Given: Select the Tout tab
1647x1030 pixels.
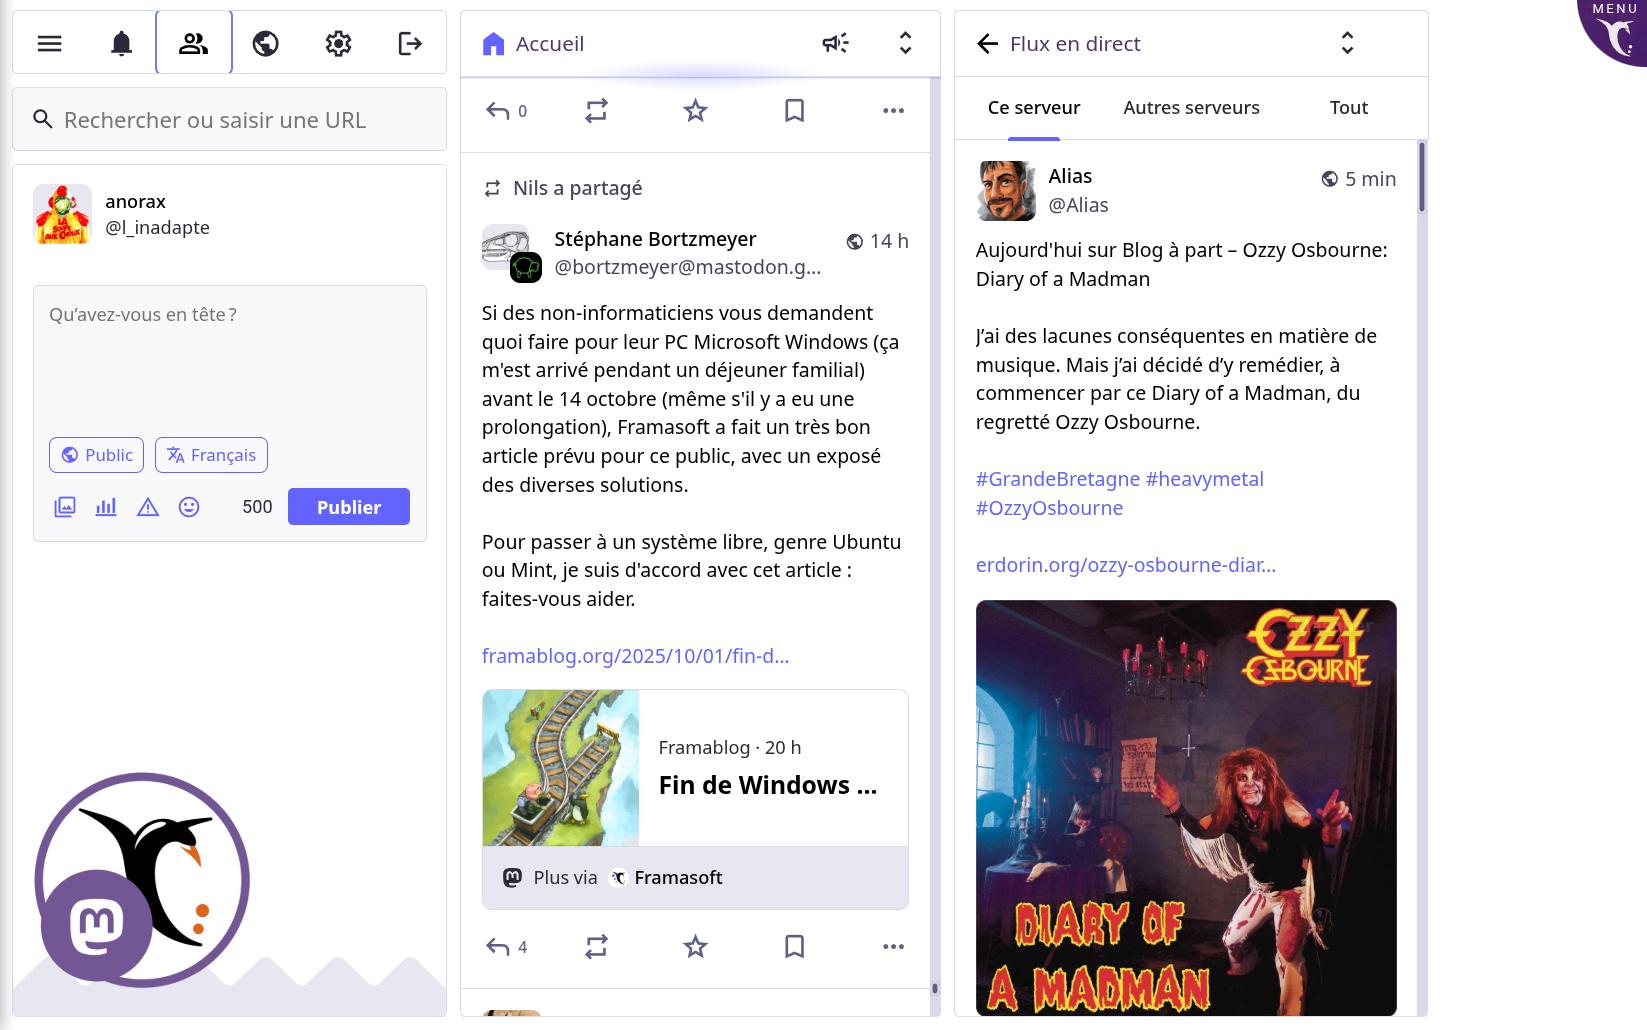Looking at the screenshot, I should pyautogui.click(x=1348, y=108).
